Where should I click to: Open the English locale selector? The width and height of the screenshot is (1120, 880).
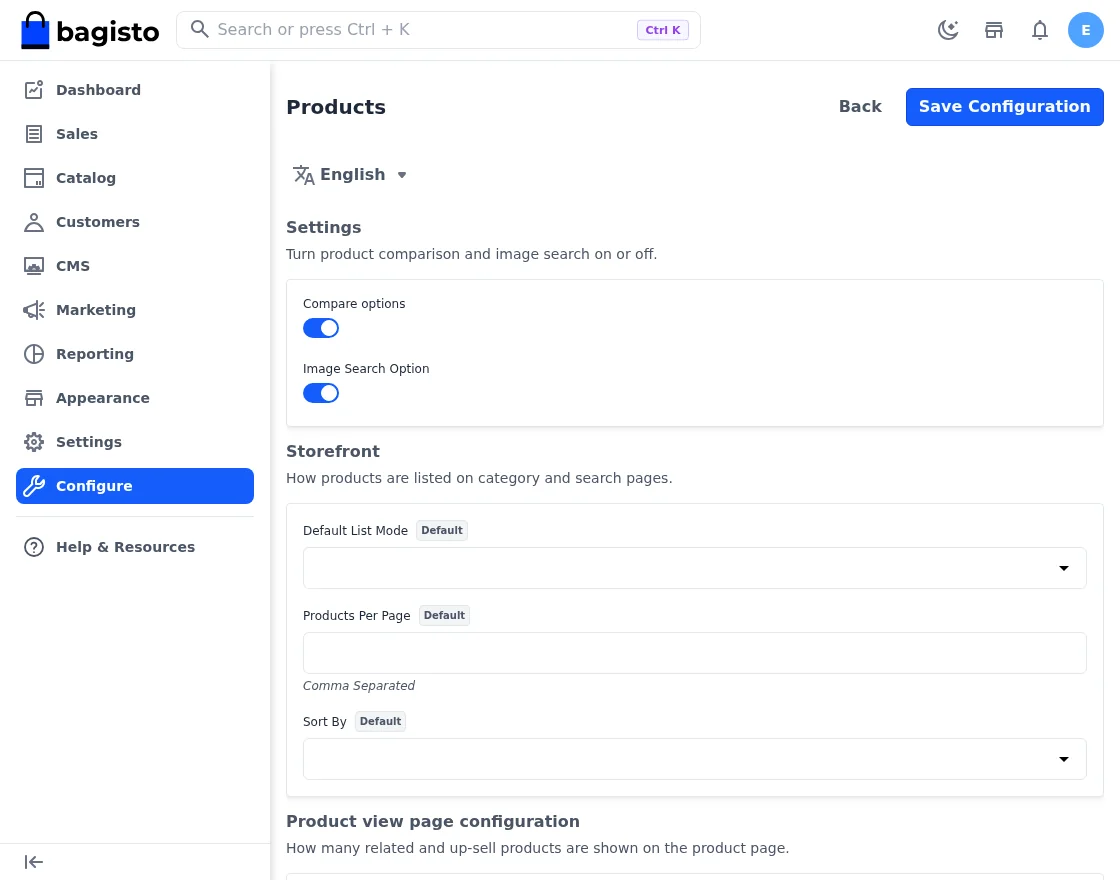(350, 175)
